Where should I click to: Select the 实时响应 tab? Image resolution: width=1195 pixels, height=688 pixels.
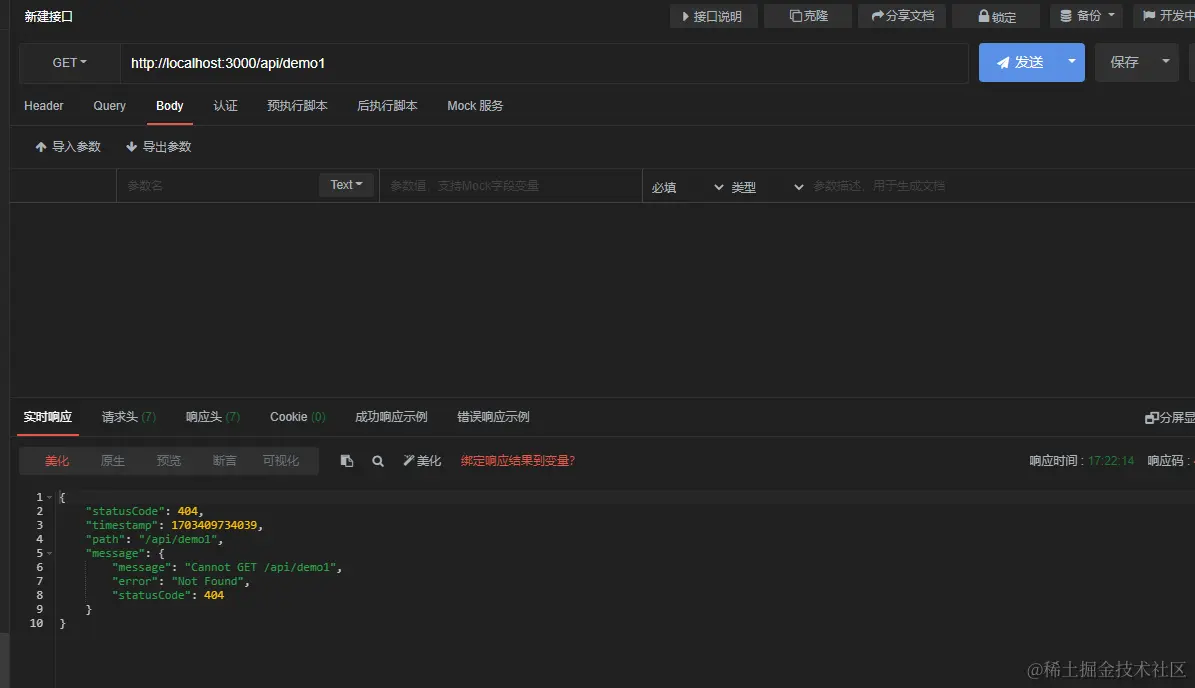(48, 417)
